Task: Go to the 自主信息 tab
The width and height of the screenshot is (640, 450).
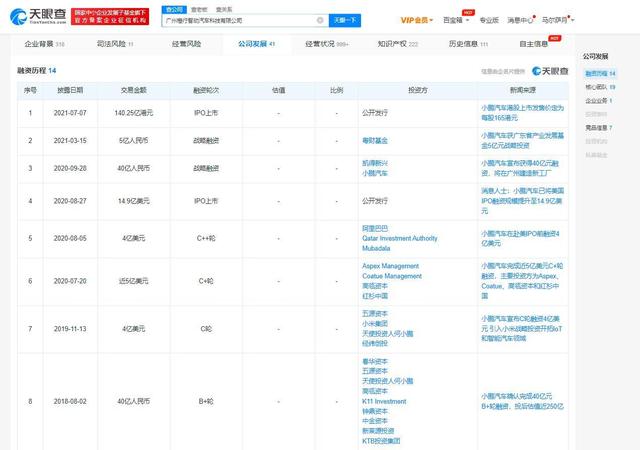Action: tap(539, 44)
